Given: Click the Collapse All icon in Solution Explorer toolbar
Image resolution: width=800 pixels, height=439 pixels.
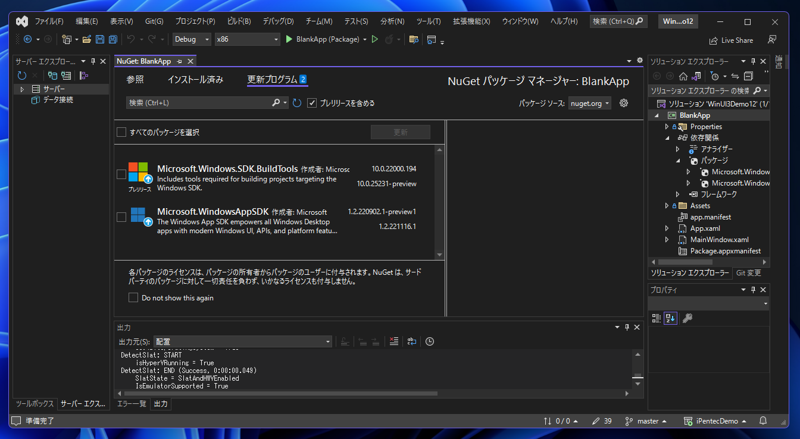Looking at the screenshot, I should (748, 76).
